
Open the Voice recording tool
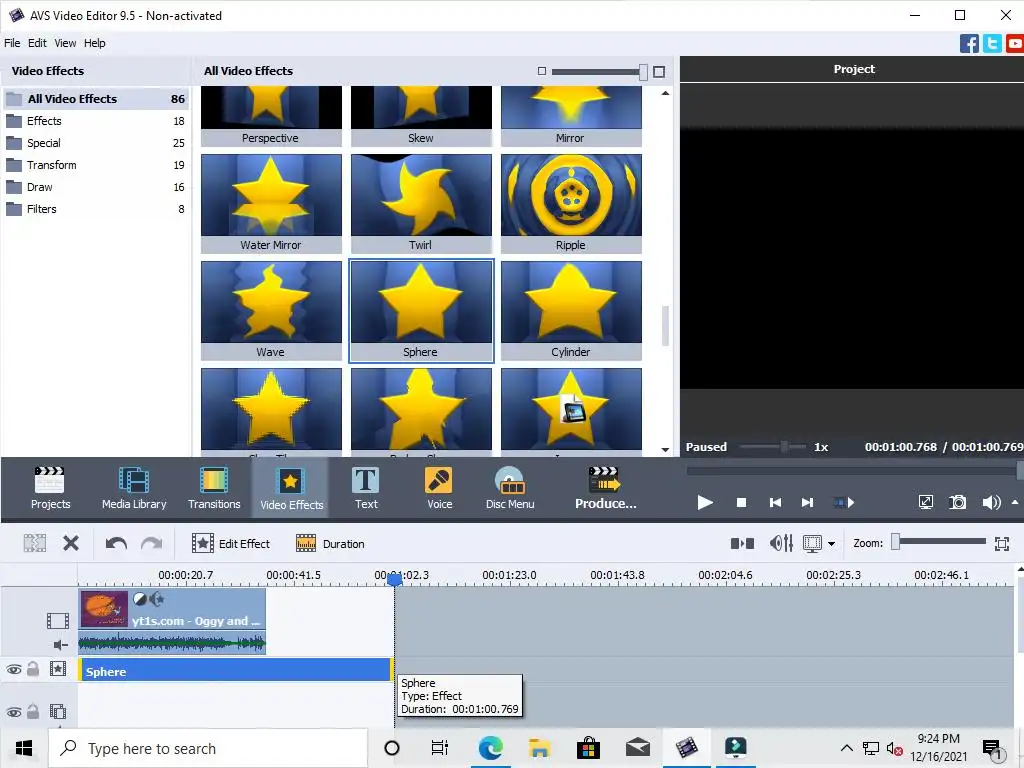click(x=439, y=488)
